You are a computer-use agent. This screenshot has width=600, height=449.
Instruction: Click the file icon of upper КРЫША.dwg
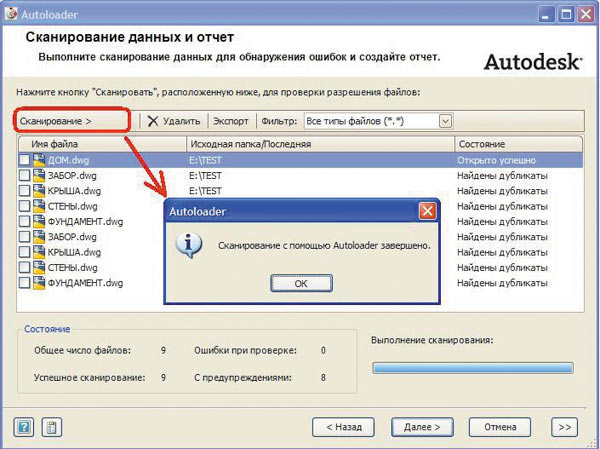coord(39,191)
